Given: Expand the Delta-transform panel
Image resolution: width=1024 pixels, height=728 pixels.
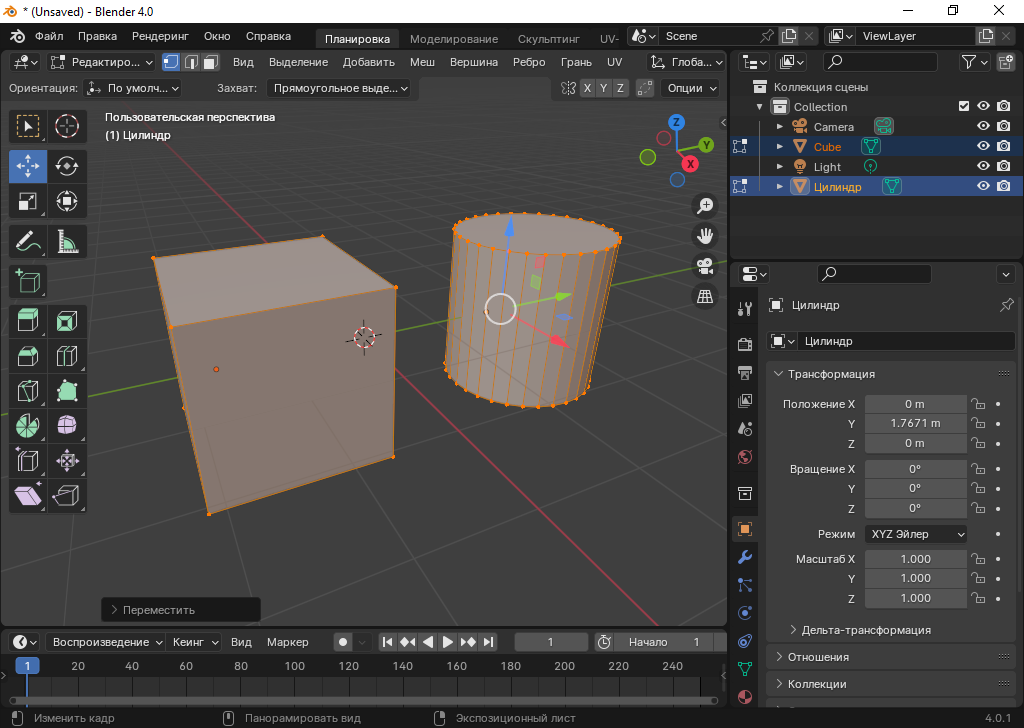Looking at the screenshot, I should pos(865,630).
